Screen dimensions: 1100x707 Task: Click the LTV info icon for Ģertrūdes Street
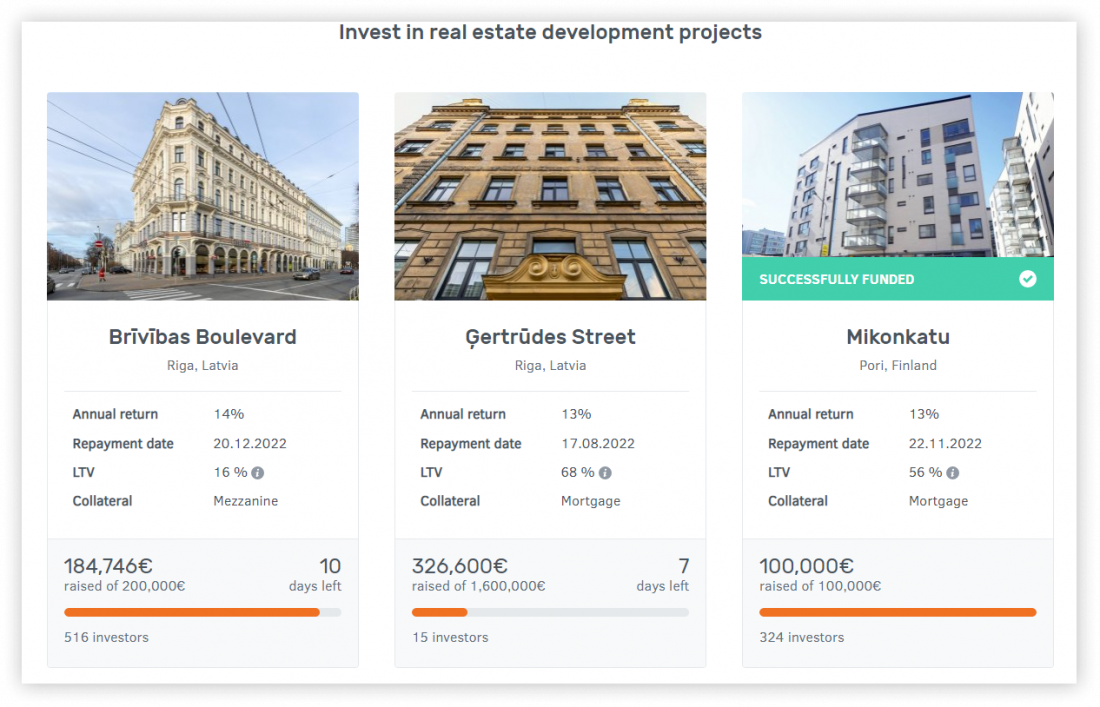(x=605, y=473)
